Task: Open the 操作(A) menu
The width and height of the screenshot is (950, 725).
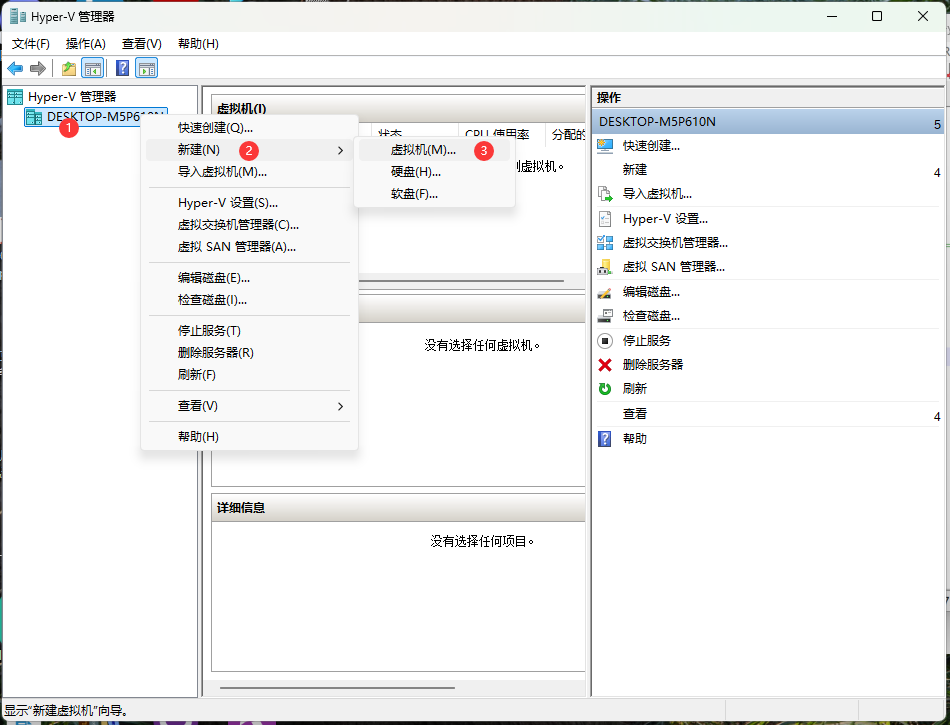Action: (85, 44)
